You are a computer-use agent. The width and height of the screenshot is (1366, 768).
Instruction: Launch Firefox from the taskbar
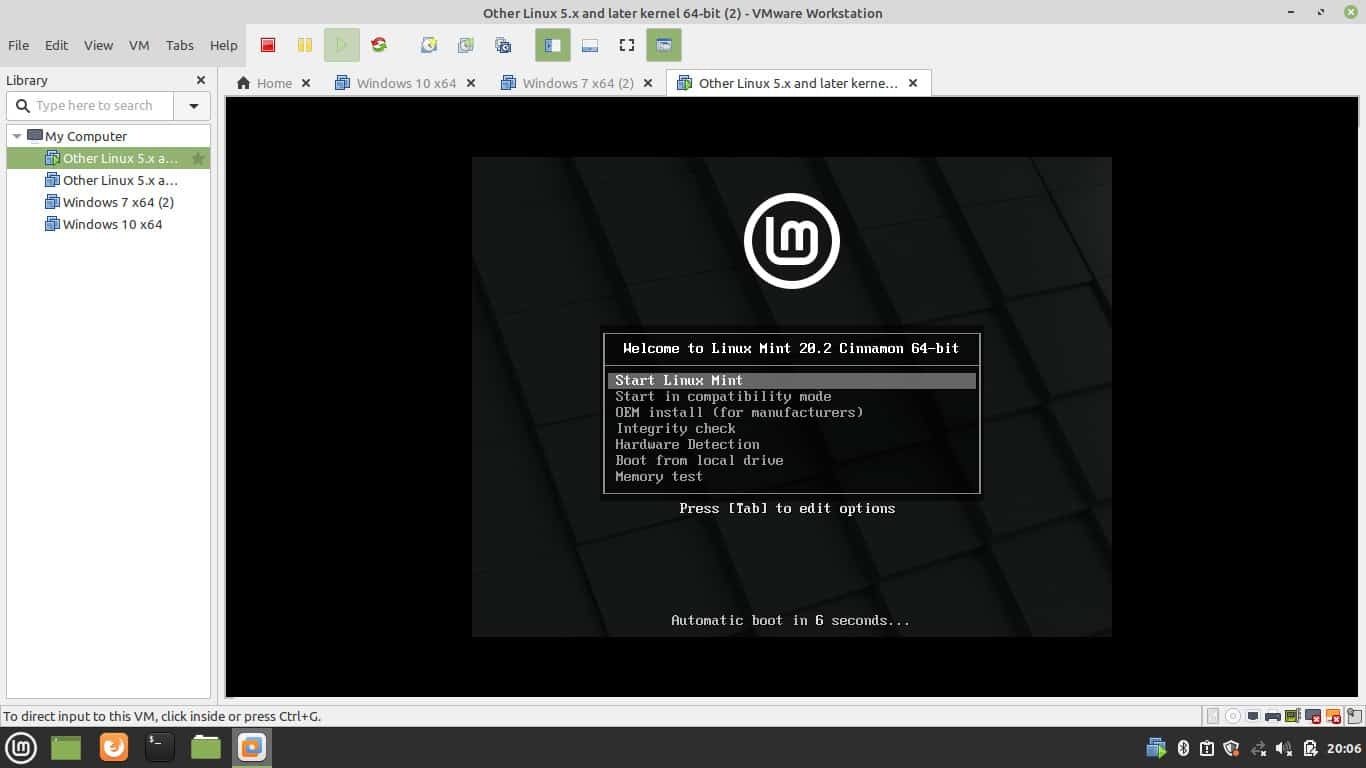114,747
